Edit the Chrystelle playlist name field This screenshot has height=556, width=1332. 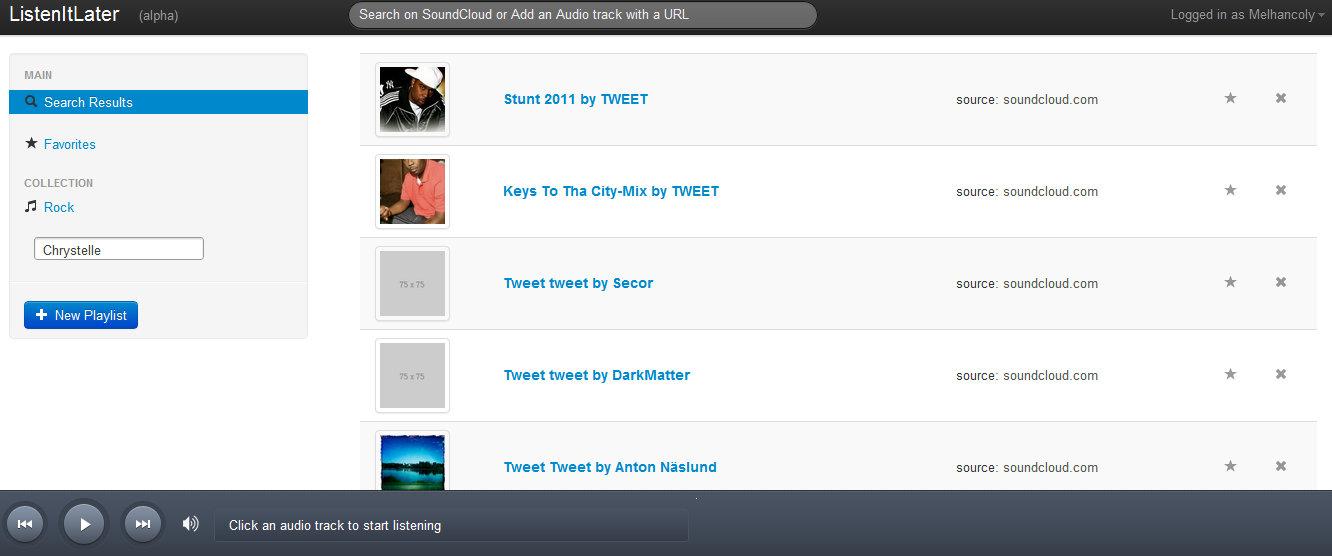(x=119, y=249)
